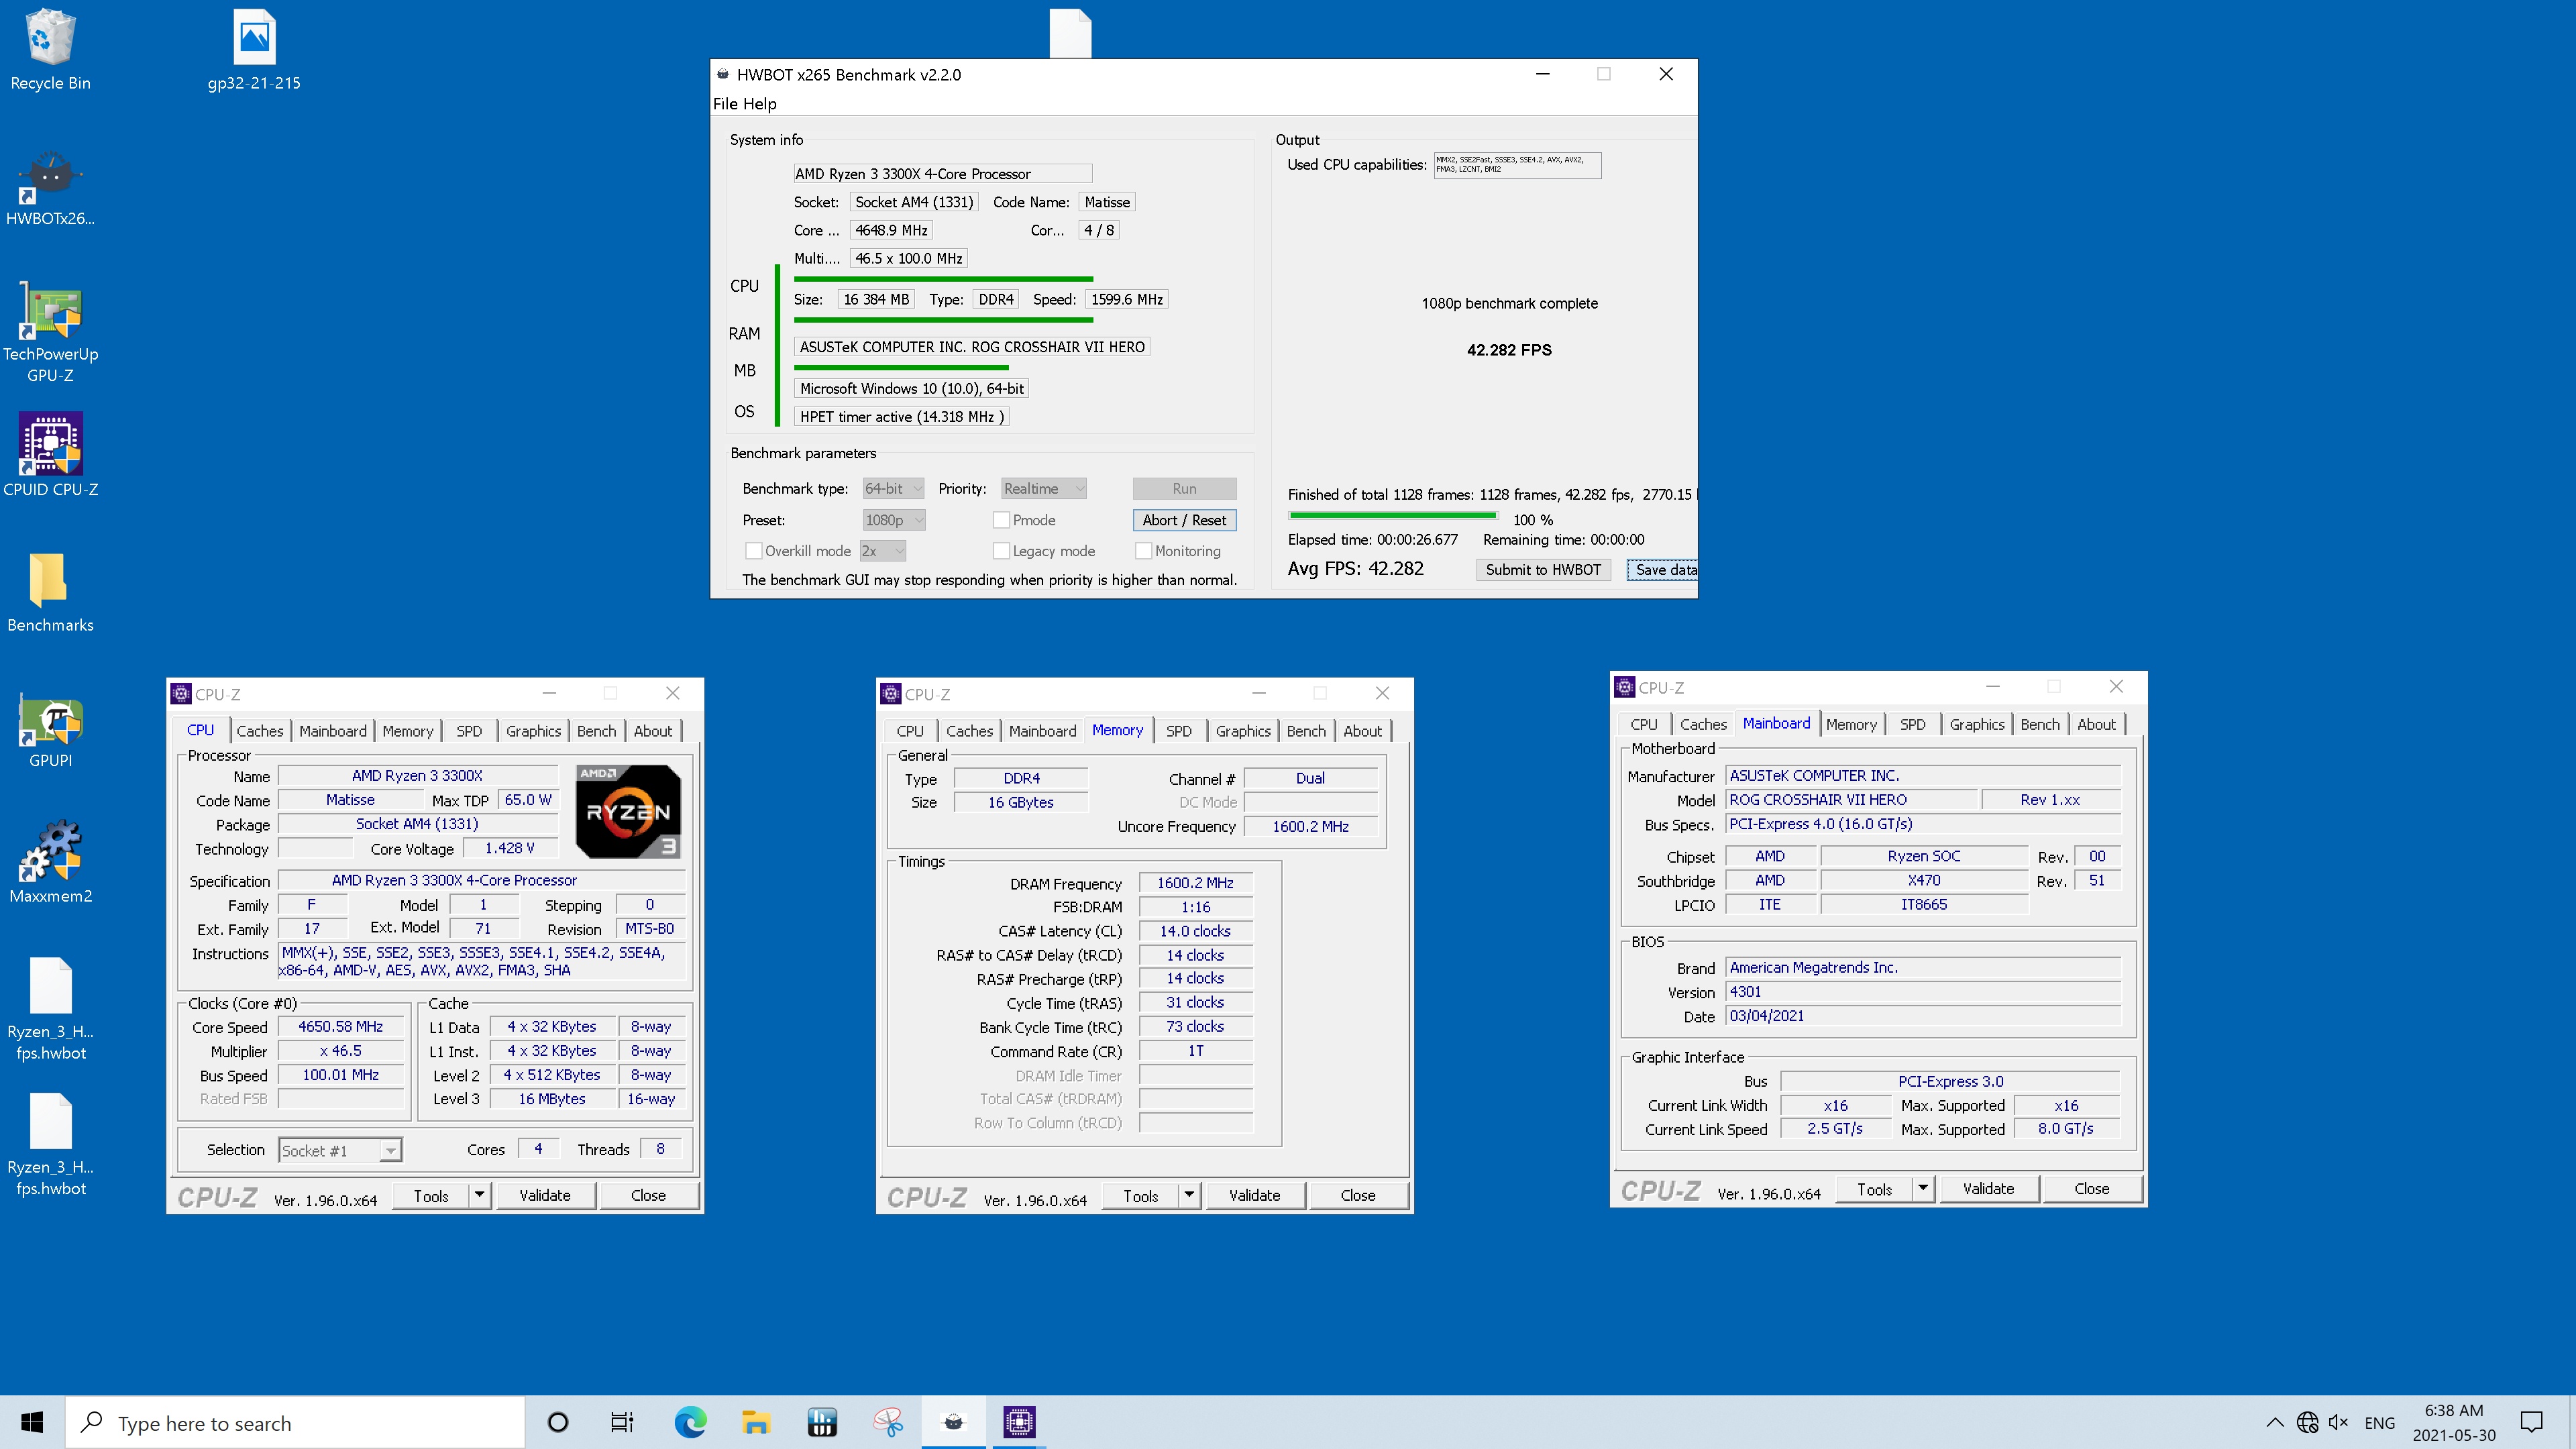
Task: Launch Microsoft Edge from taskbar
Action: tap(690, 1422)
